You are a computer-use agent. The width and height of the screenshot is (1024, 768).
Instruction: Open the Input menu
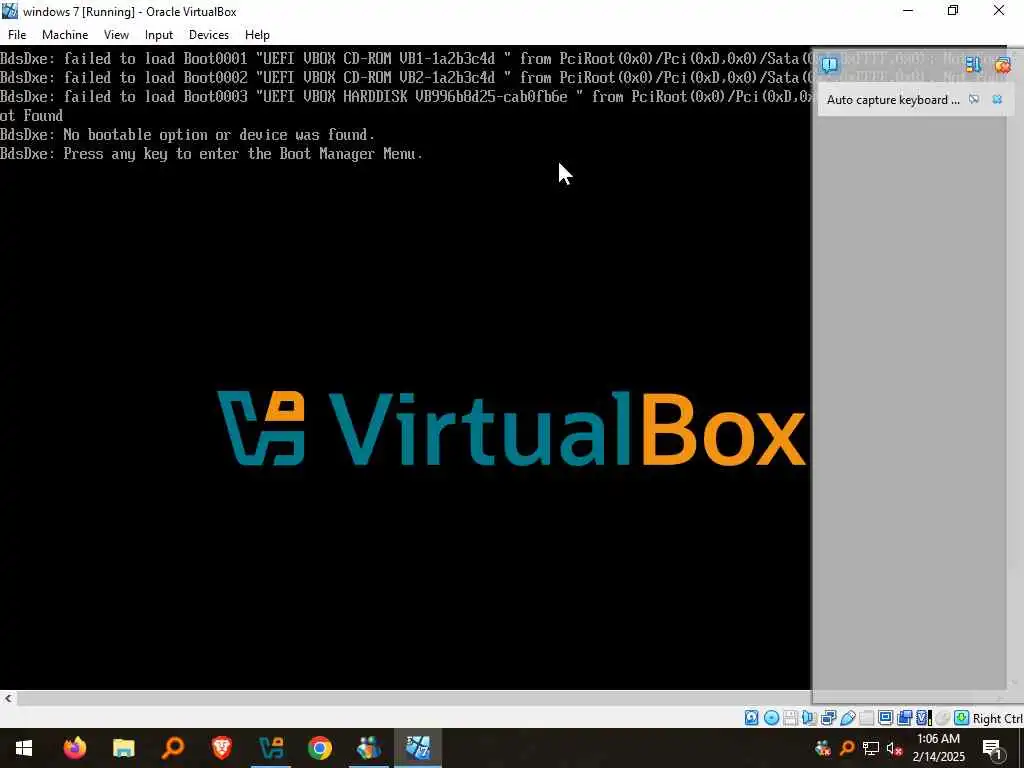[159, 35]
